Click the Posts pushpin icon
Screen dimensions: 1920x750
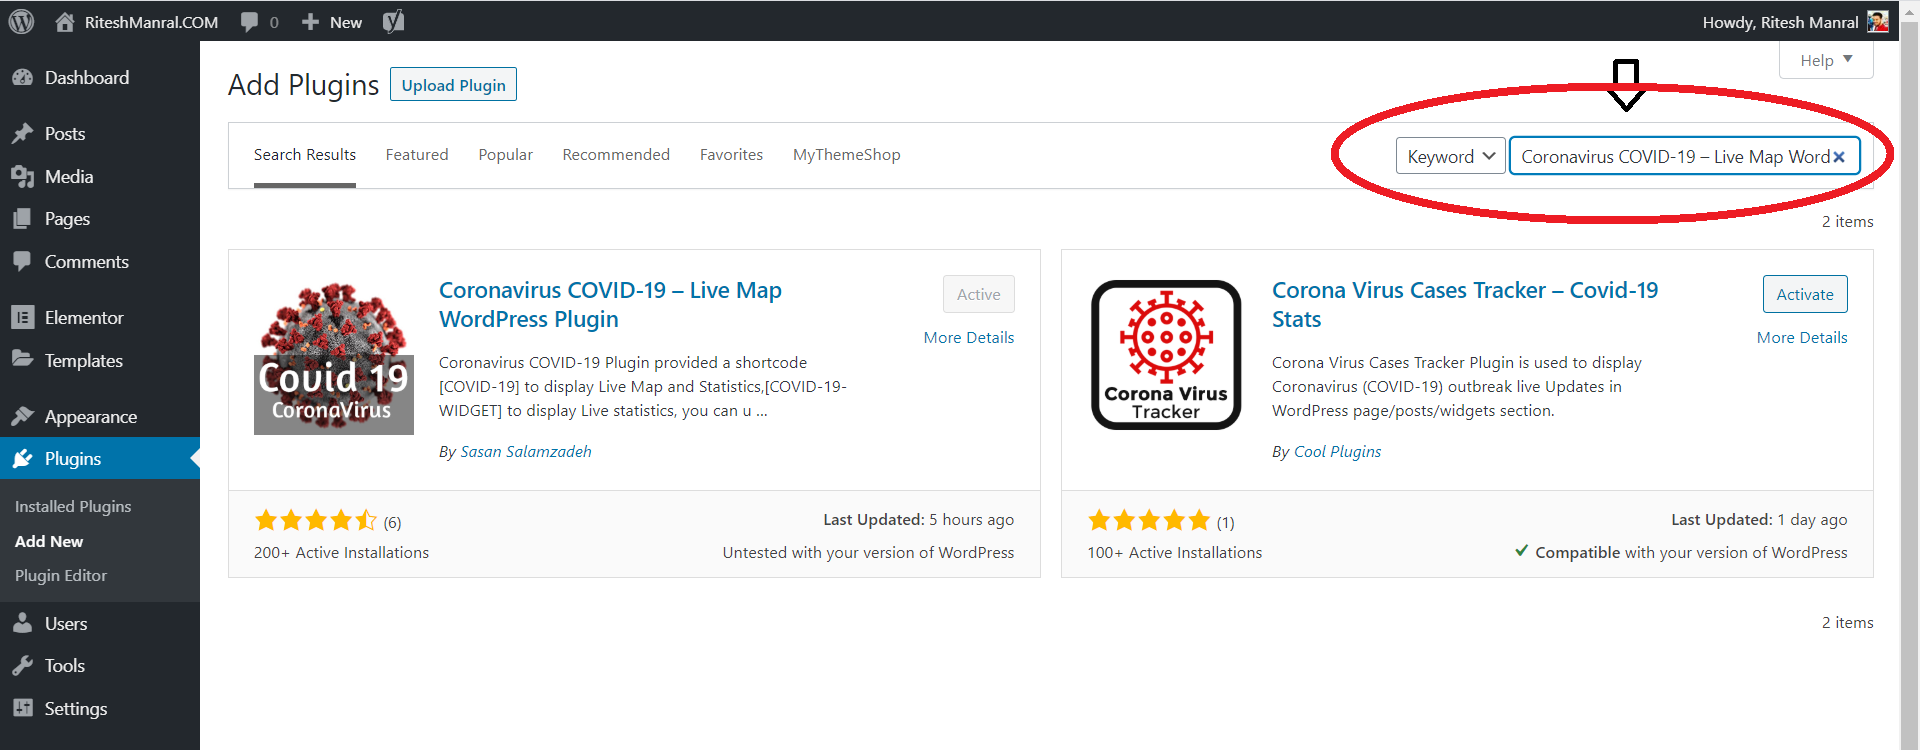[22, 133]
